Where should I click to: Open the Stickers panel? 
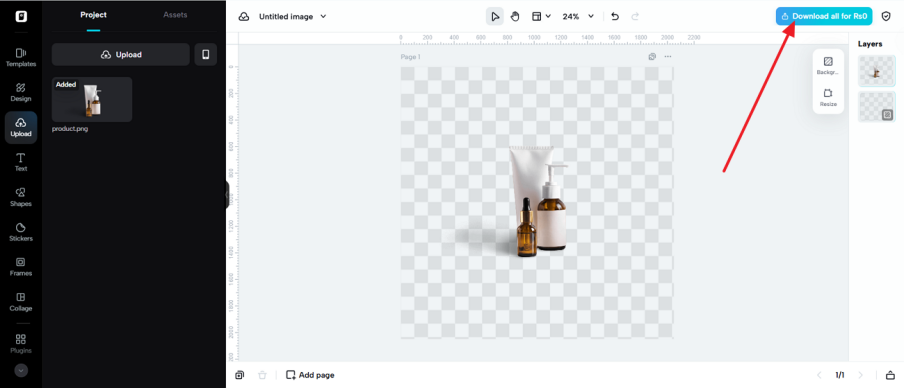point(21,232)
